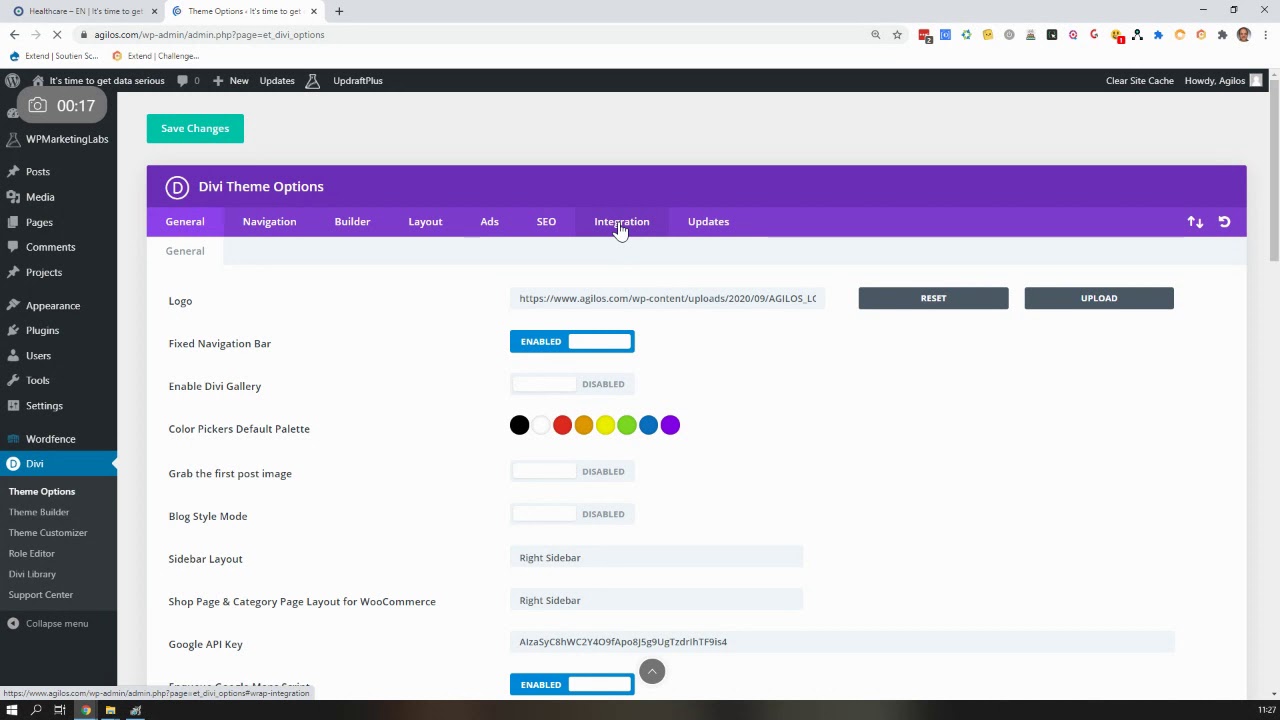Open the Tools menu item

pos(37,381)
